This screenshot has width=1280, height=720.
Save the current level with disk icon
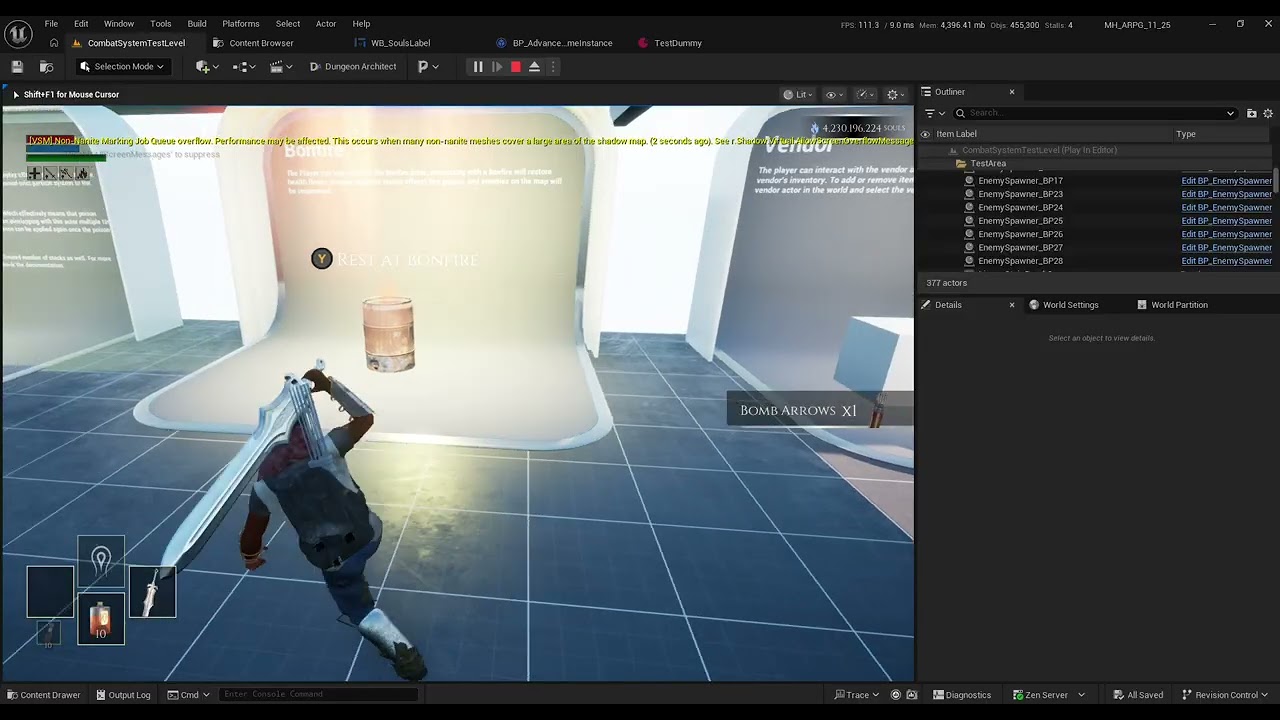coord(17,67)
